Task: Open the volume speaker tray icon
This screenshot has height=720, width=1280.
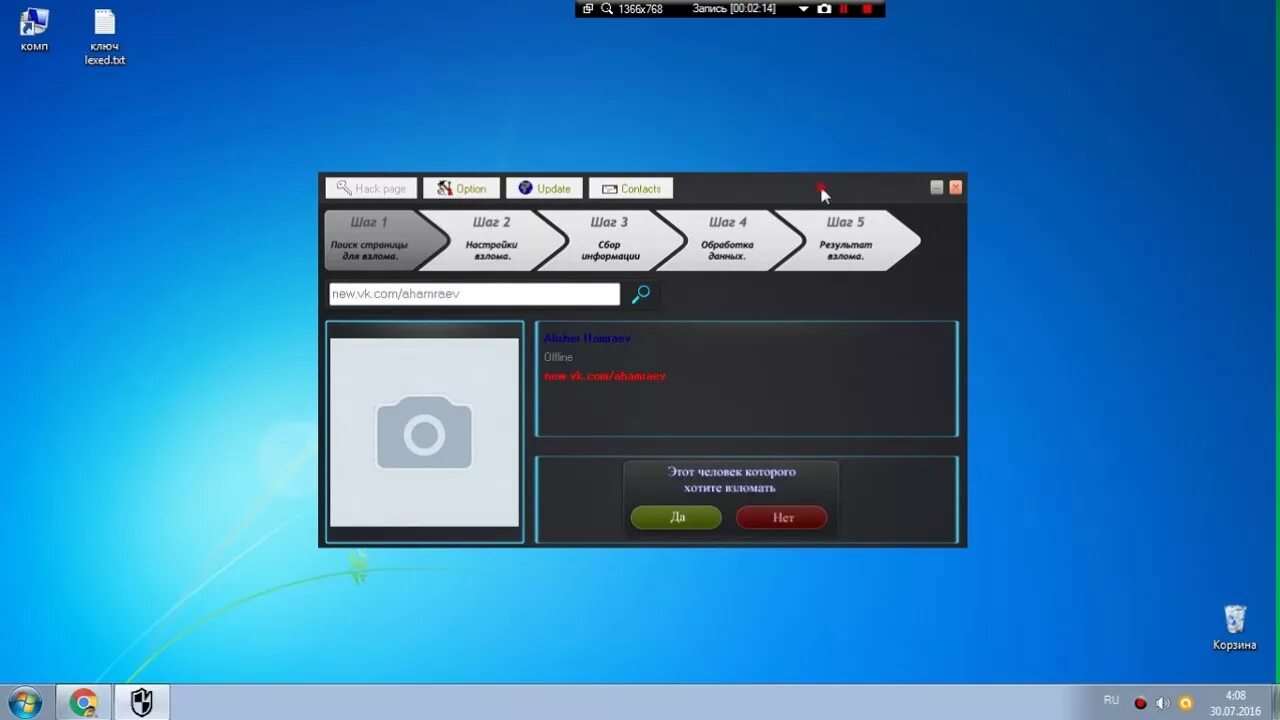Action: pos(1163,703)
